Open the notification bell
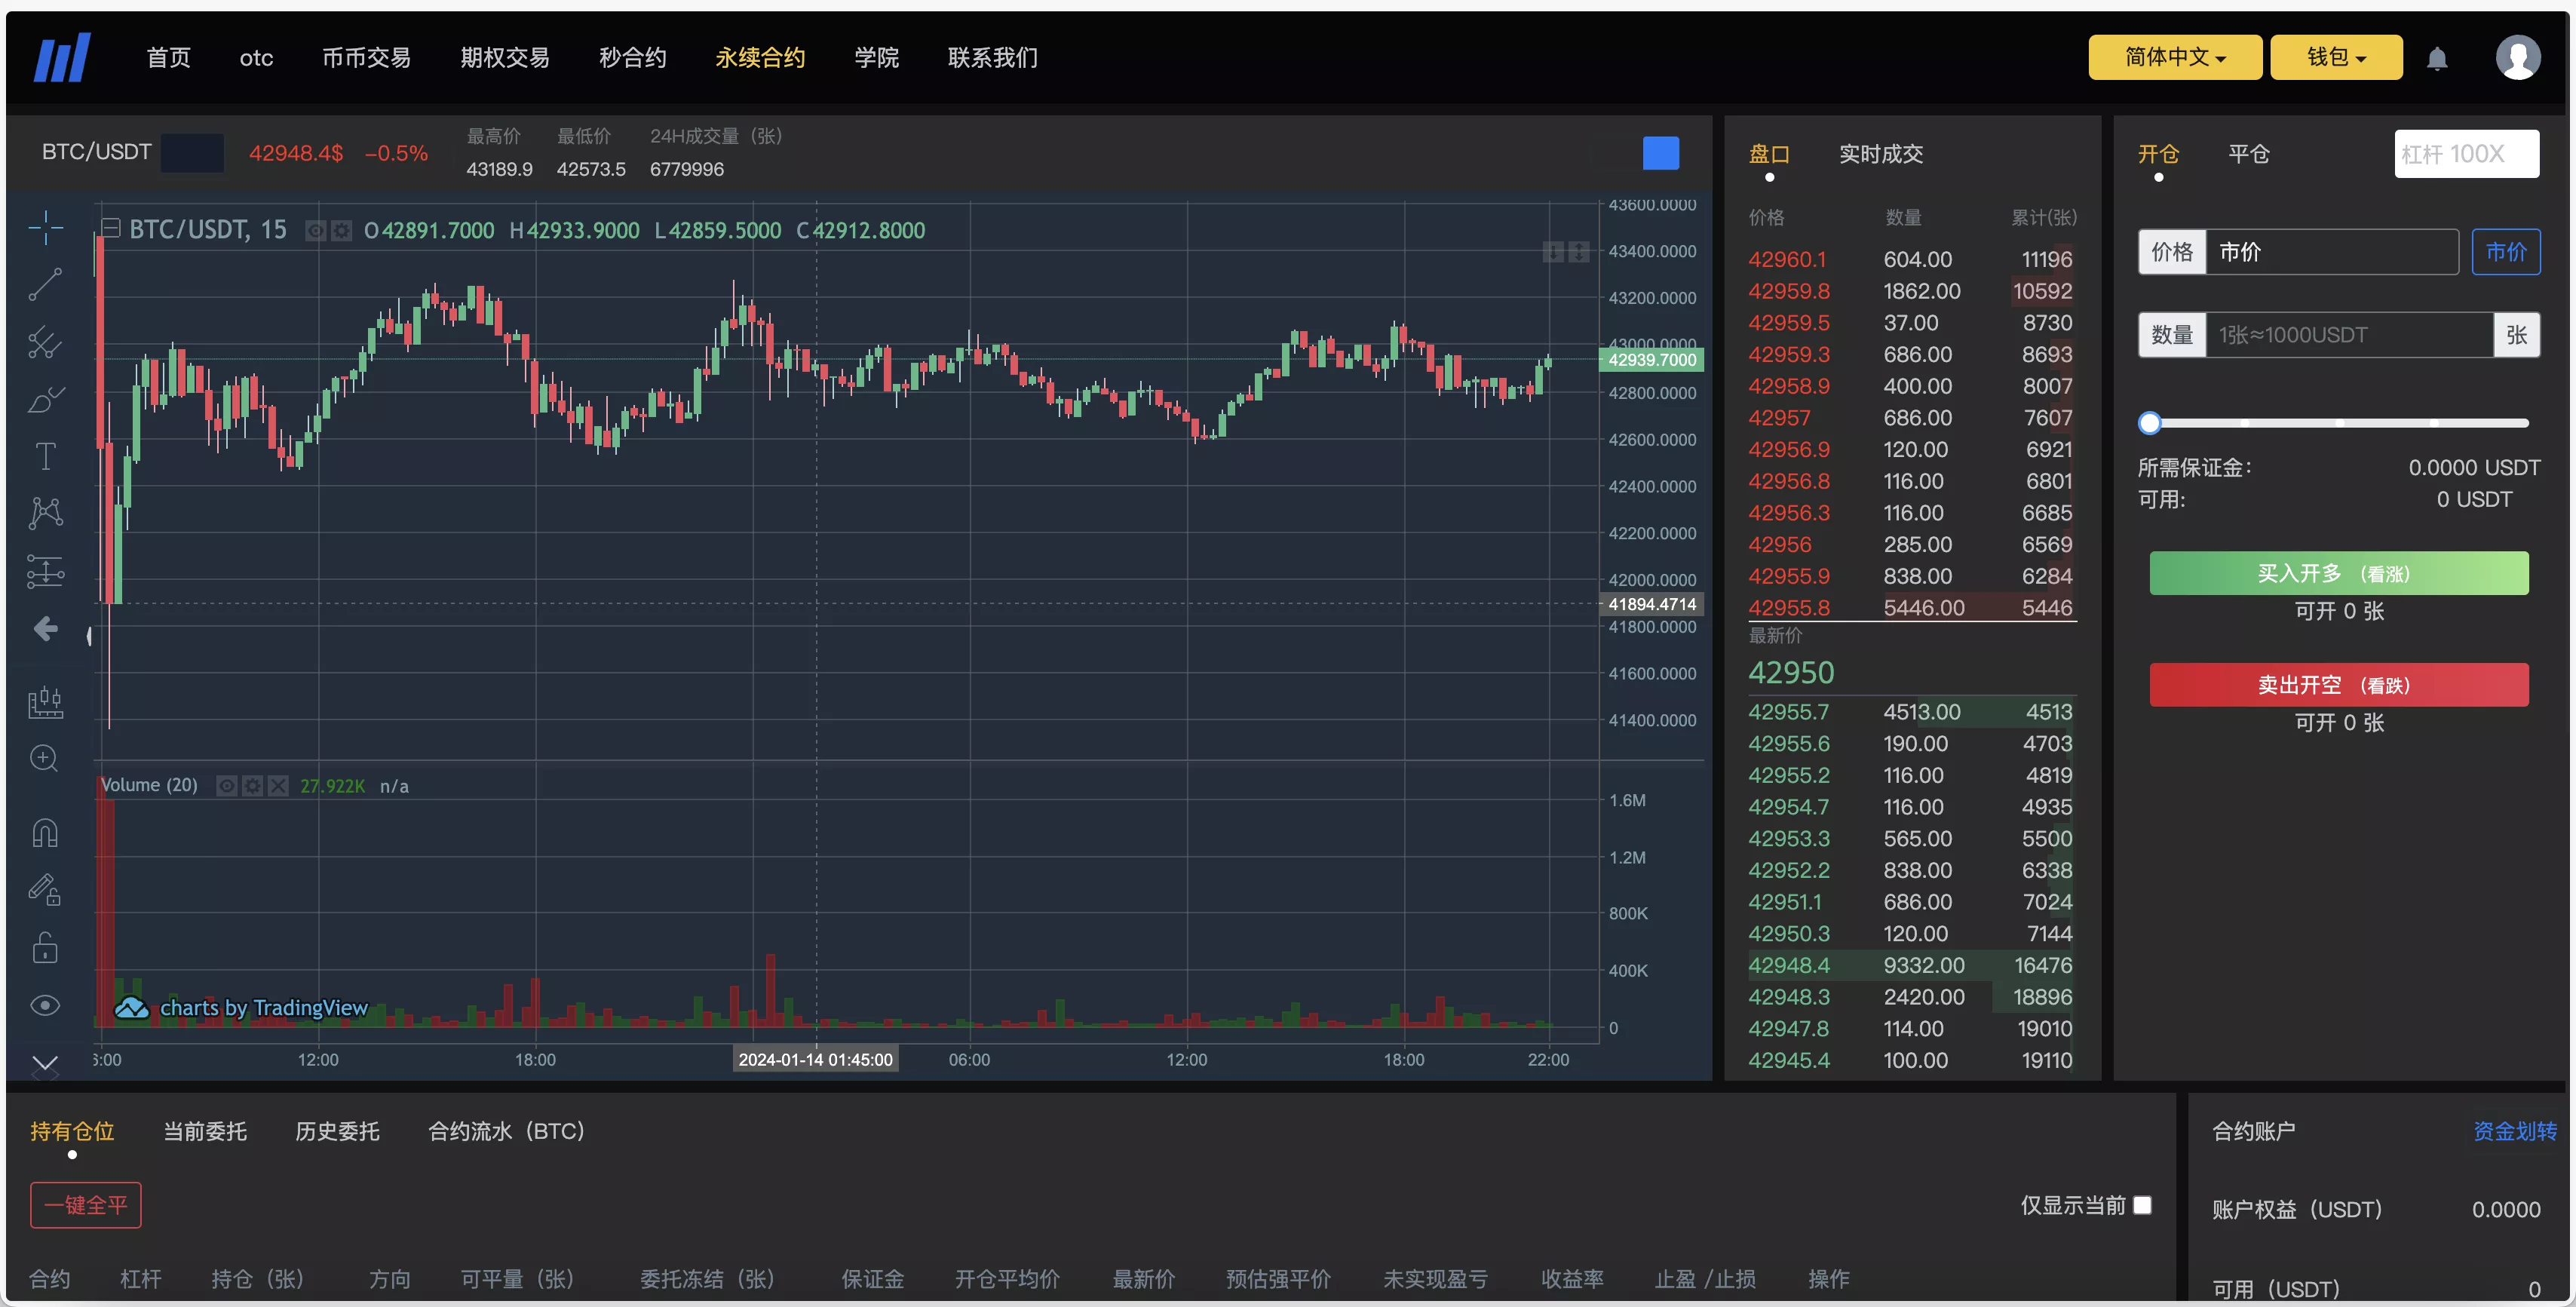 coord(2437,57)
